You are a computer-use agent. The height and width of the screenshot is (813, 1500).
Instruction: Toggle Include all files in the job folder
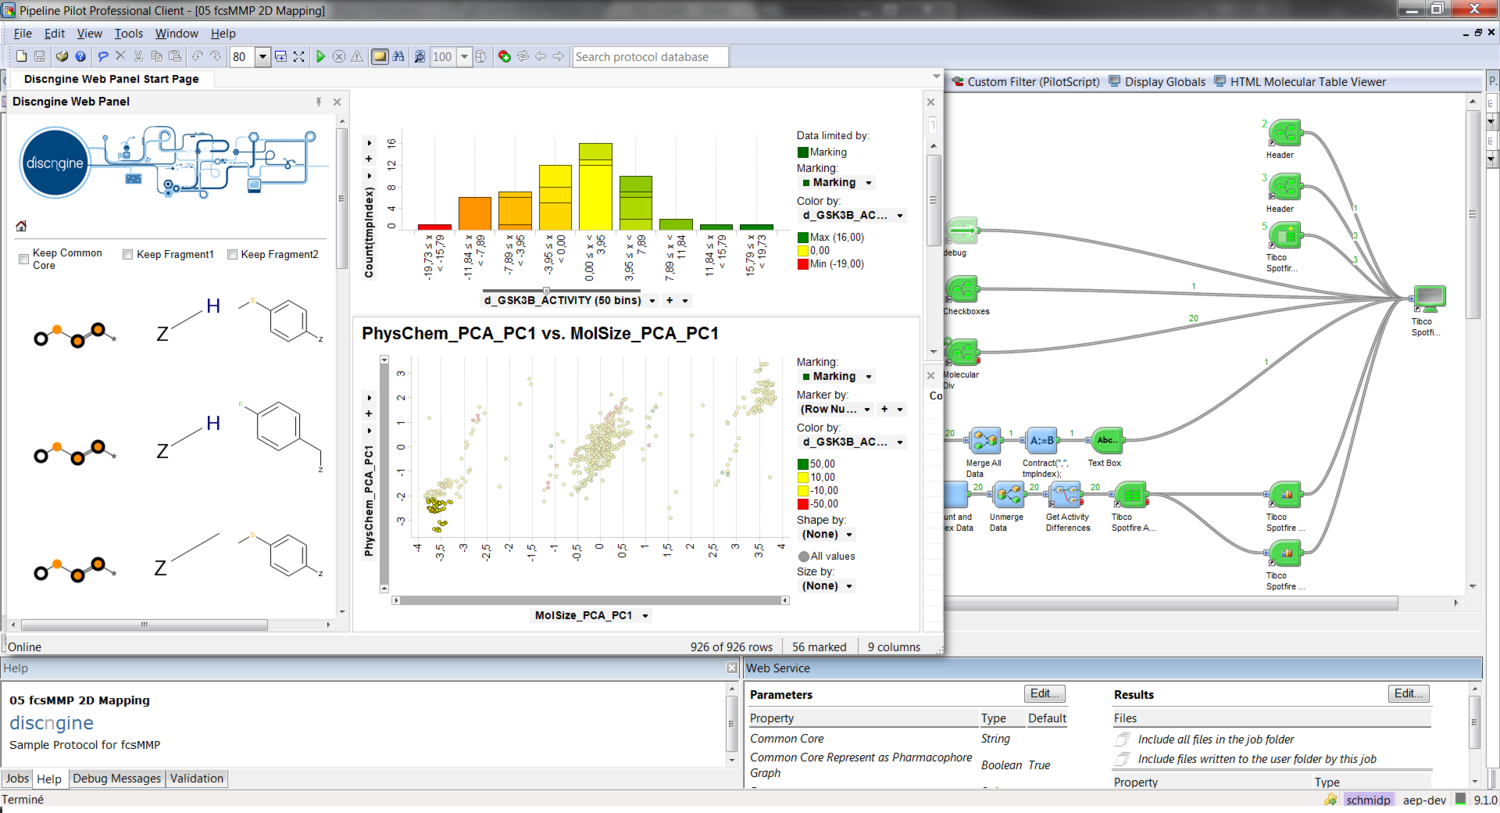click(x=1123, y=740)
